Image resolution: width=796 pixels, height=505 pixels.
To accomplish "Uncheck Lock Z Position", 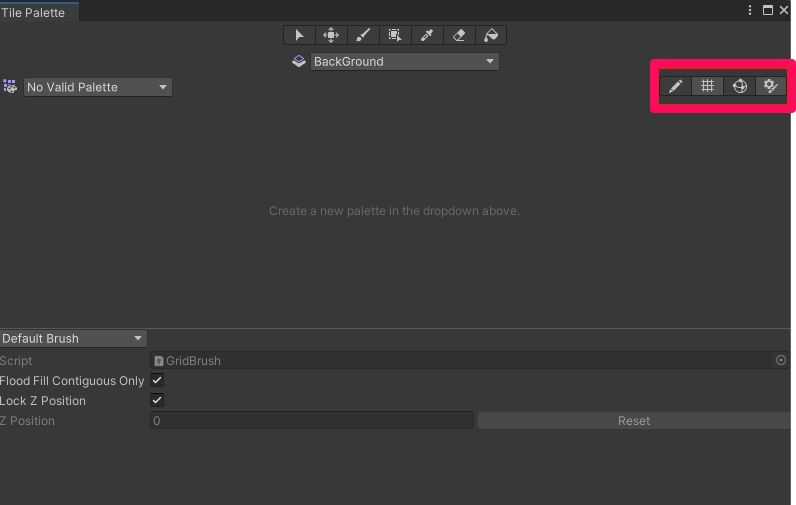I will (157, 400).
